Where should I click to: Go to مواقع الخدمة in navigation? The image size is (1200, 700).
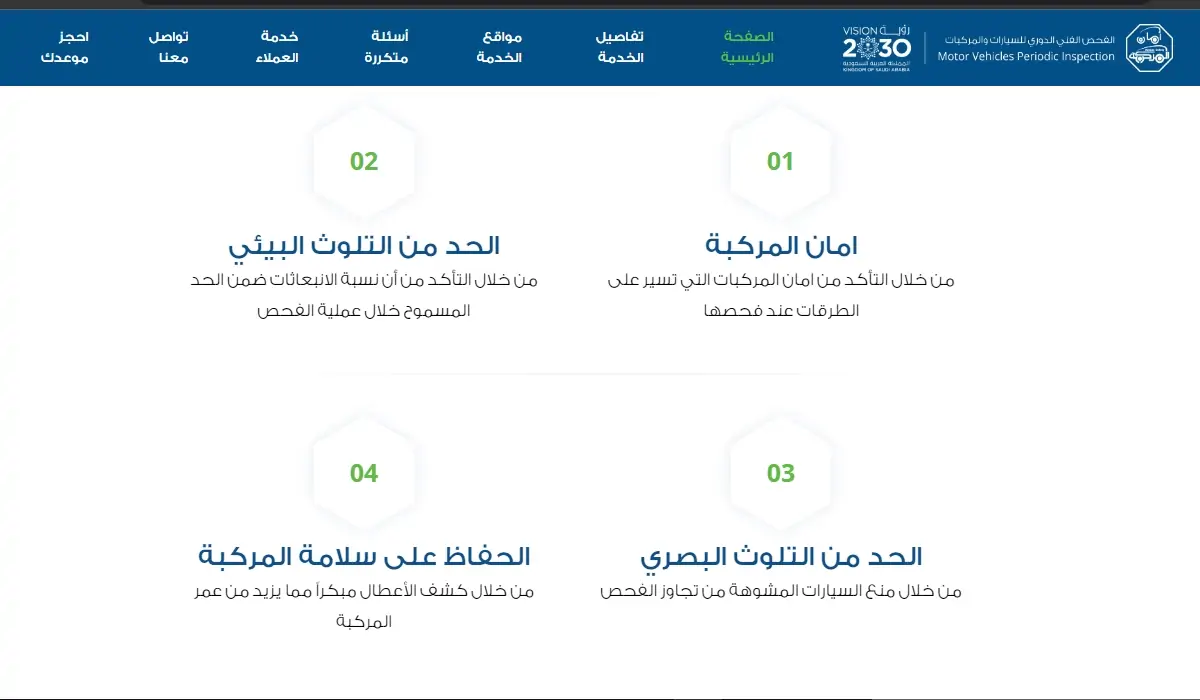click(x=501, y=47)
